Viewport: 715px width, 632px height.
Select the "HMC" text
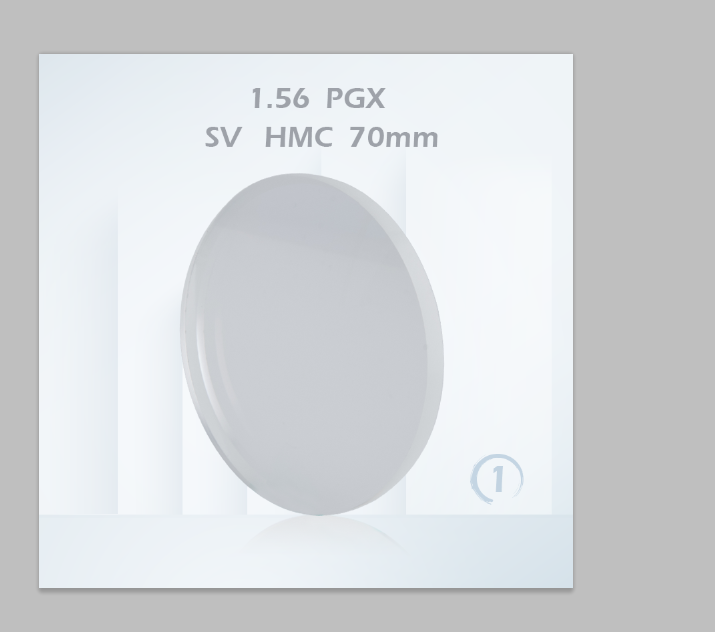click(299, 137)
